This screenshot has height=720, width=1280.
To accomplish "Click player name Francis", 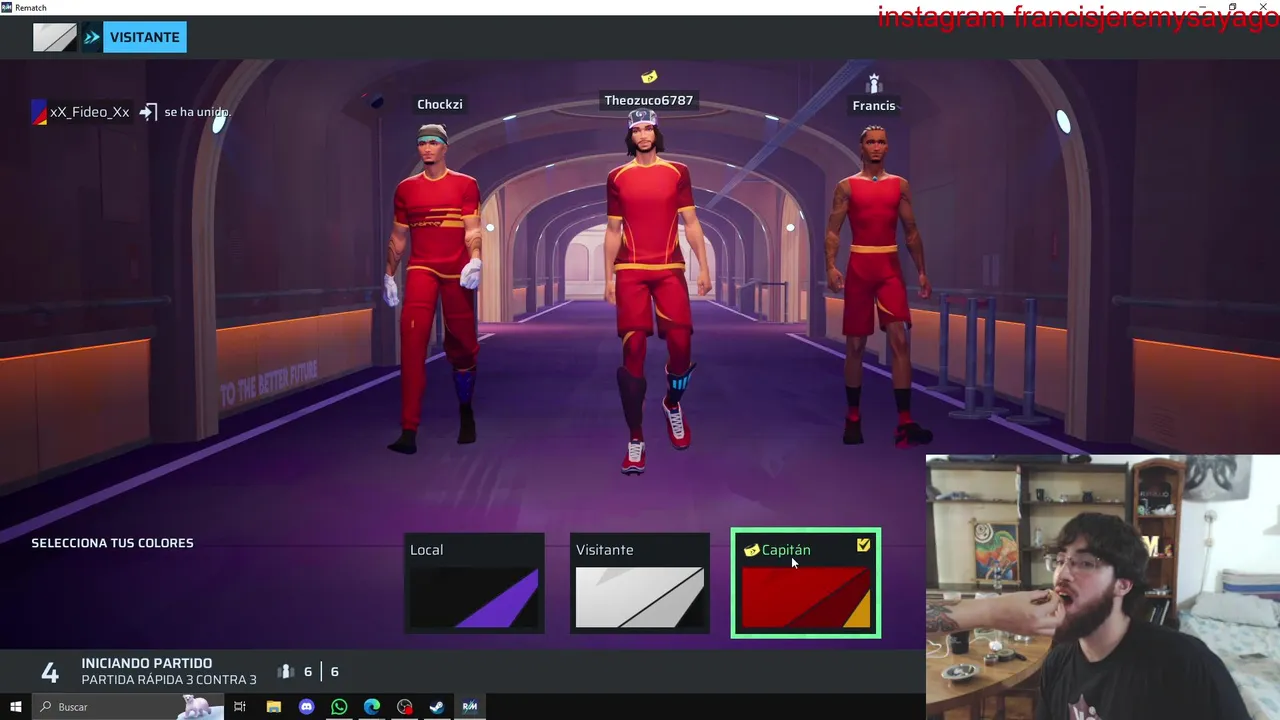I will point(874,105).
